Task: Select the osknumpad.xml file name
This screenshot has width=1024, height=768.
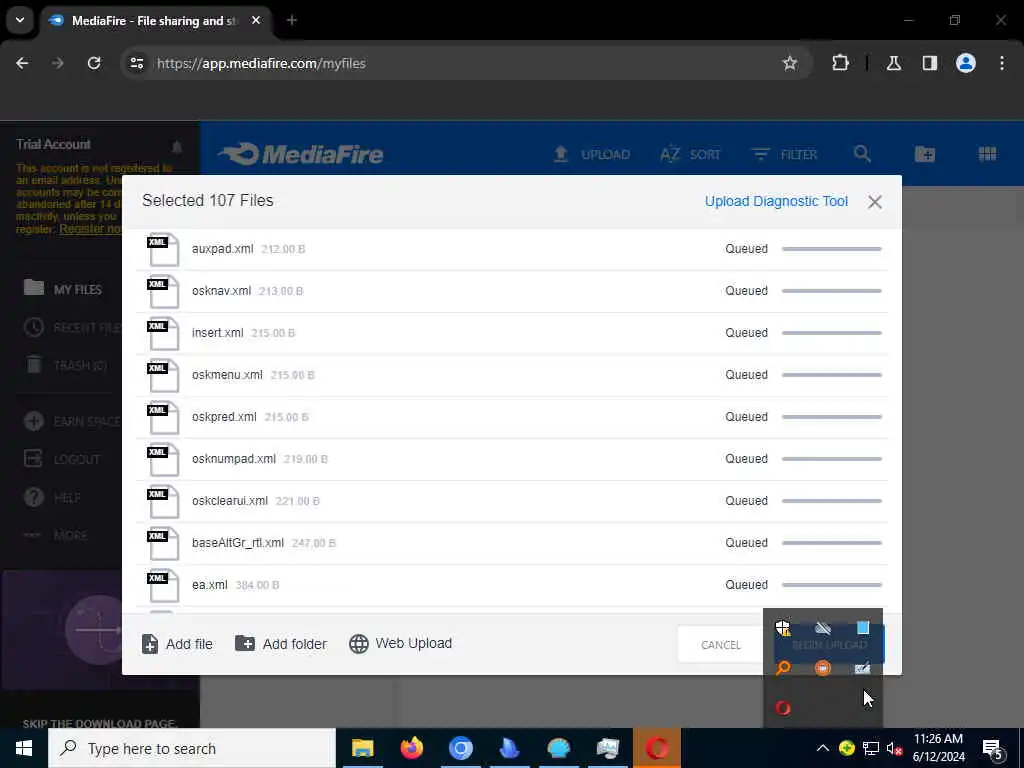Action: tap(234, 458)
